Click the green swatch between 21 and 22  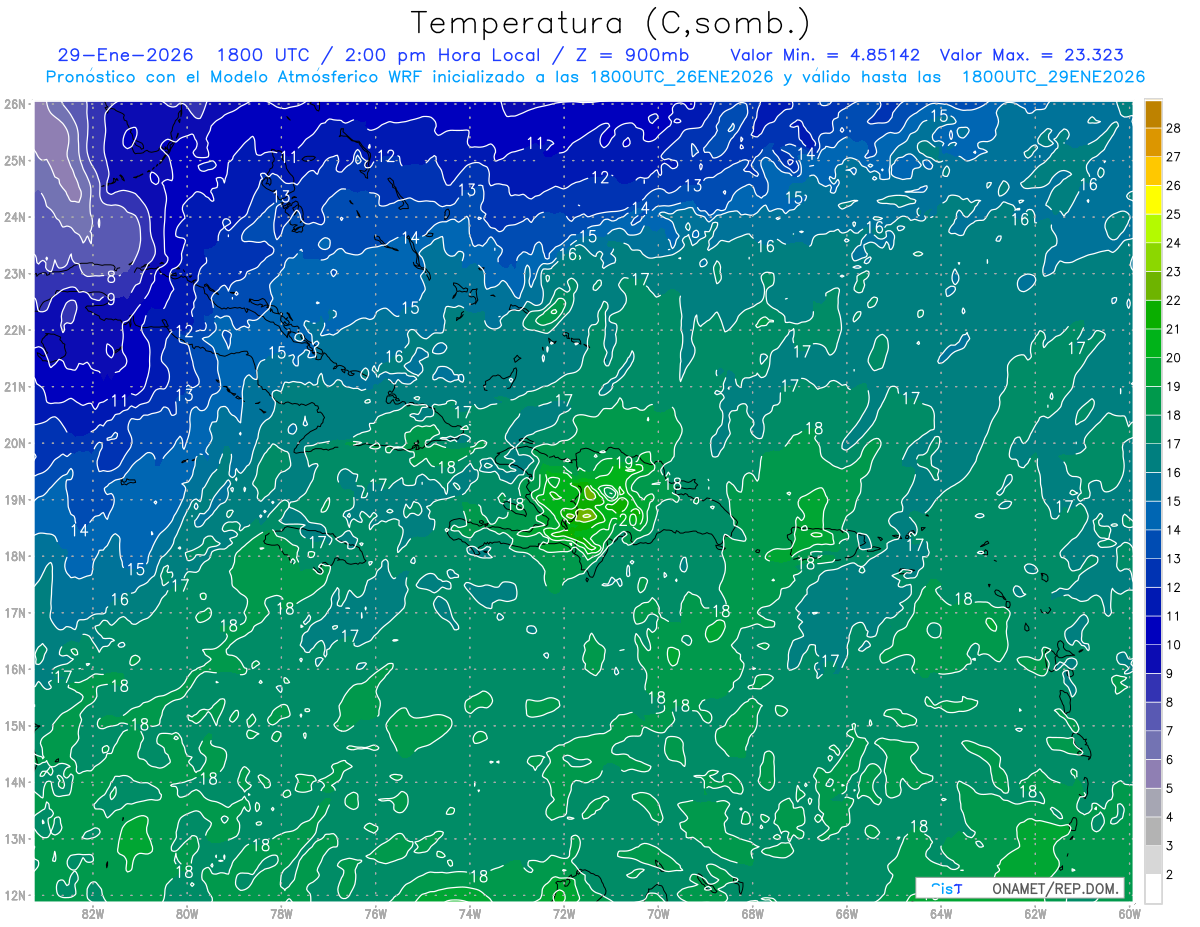click(x=1153, y=315)
